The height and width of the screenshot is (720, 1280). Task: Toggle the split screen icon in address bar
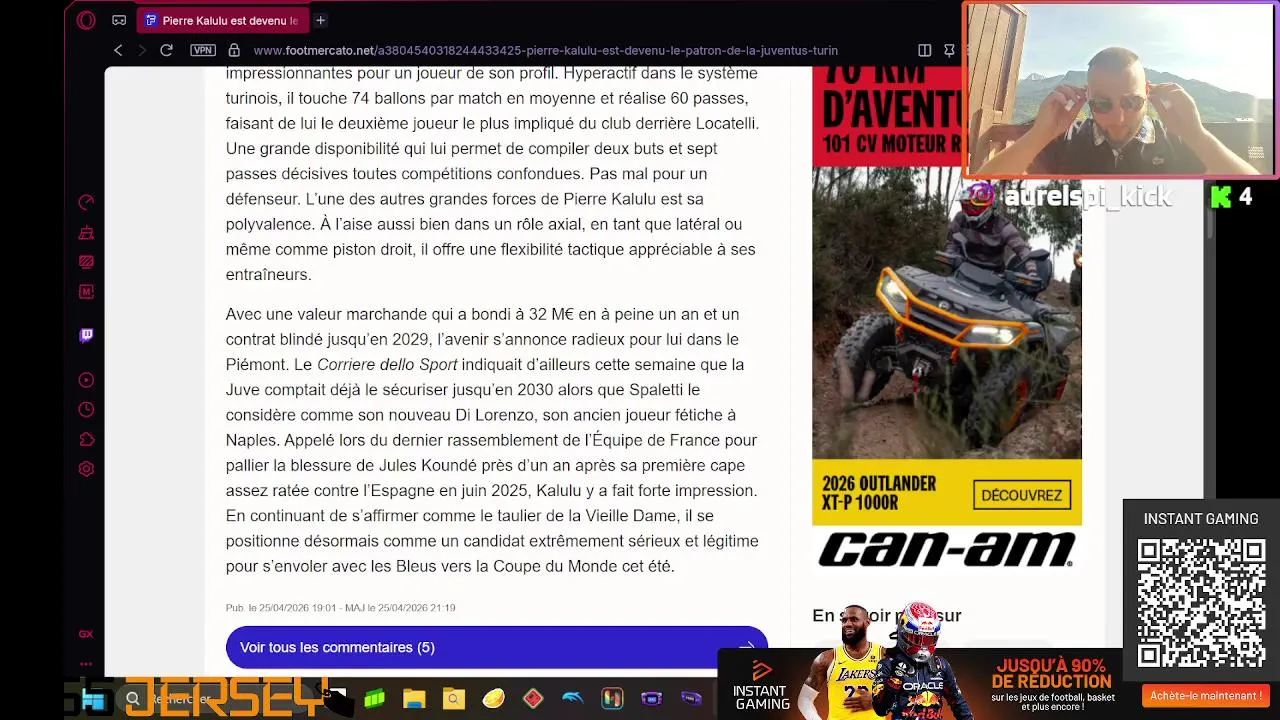tap(924, 50)
